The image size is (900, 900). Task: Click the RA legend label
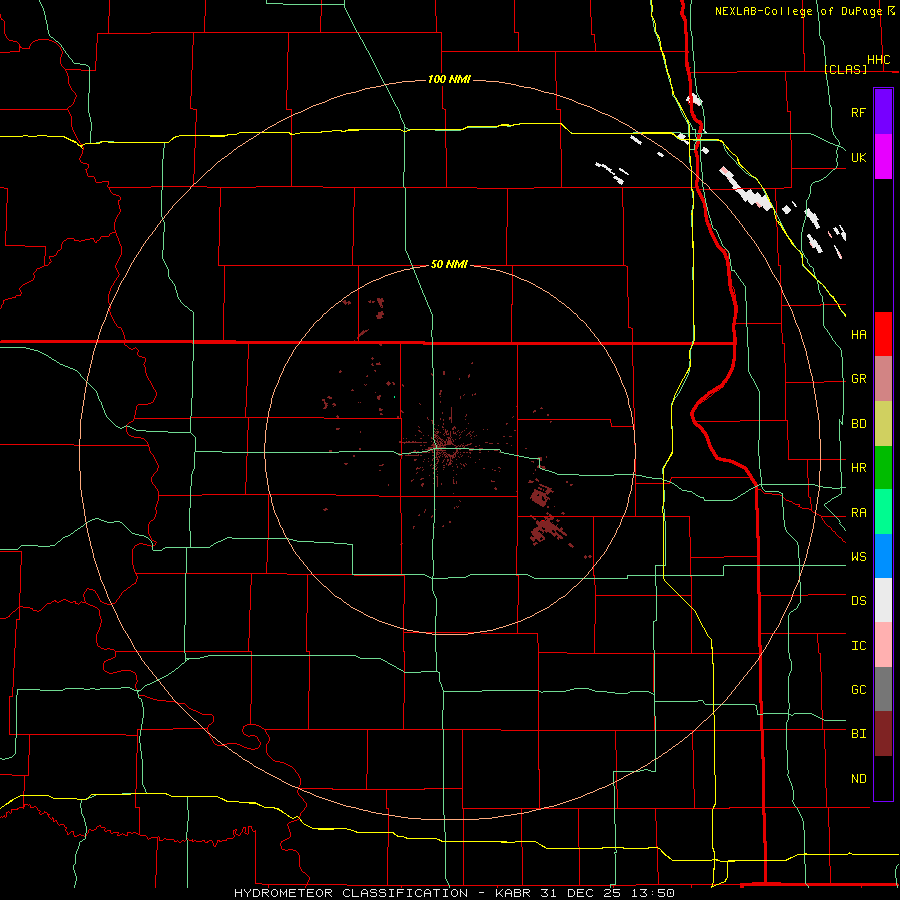(858, 513)
